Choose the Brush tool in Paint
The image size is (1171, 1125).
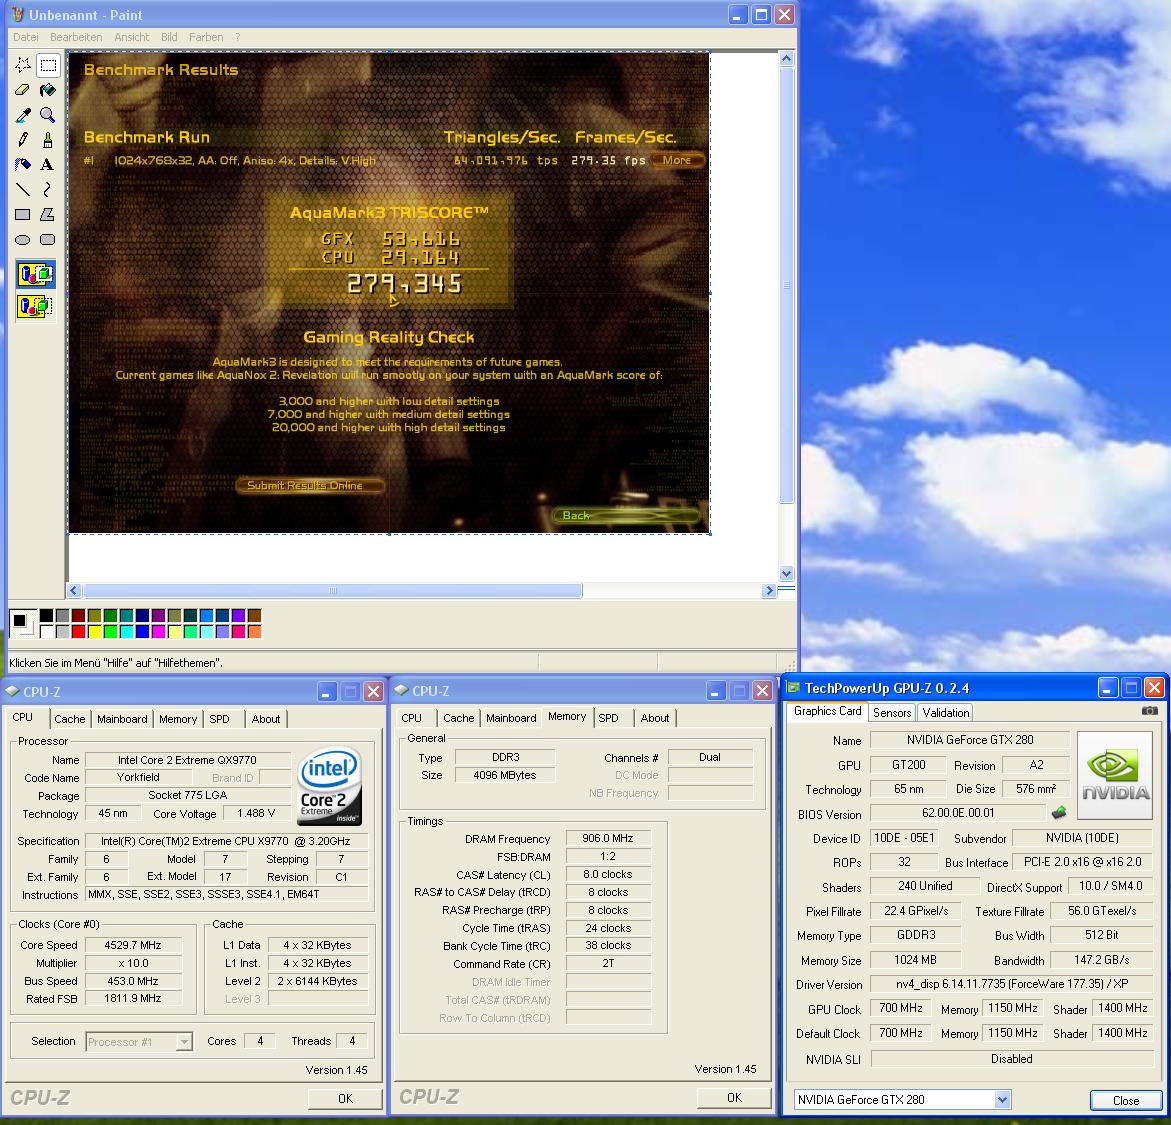[48, 140]
